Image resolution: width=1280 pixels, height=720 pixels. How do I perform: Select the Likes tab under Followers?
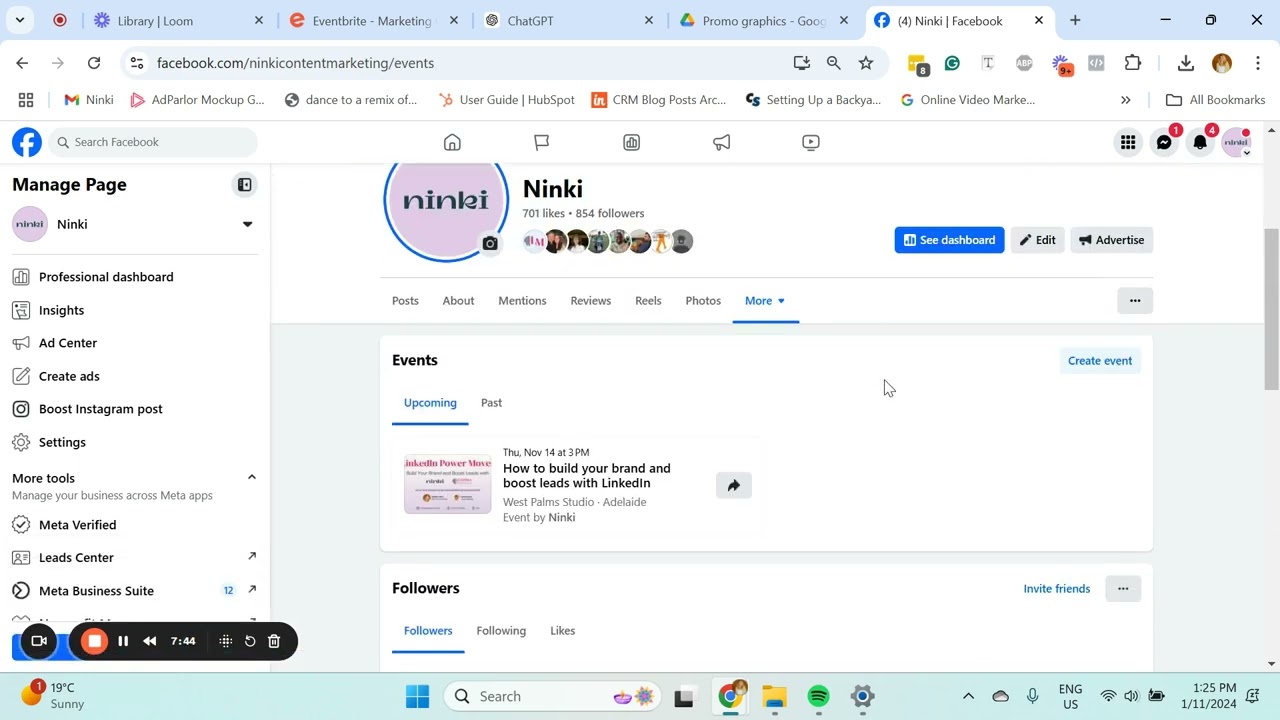click(562, 631)
